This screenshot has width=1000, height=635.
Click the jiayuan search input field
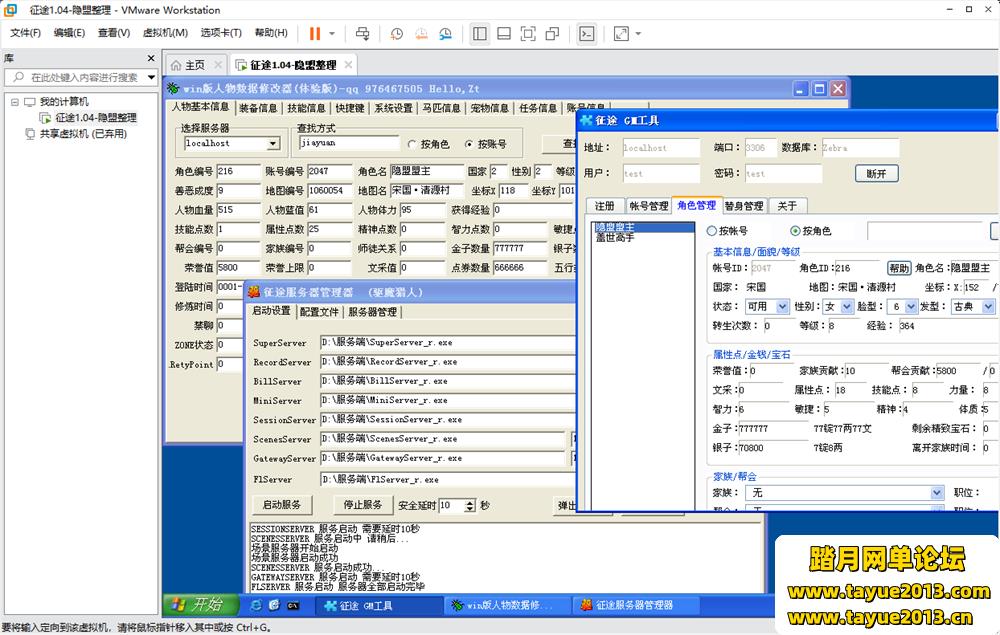pos(349,143)
